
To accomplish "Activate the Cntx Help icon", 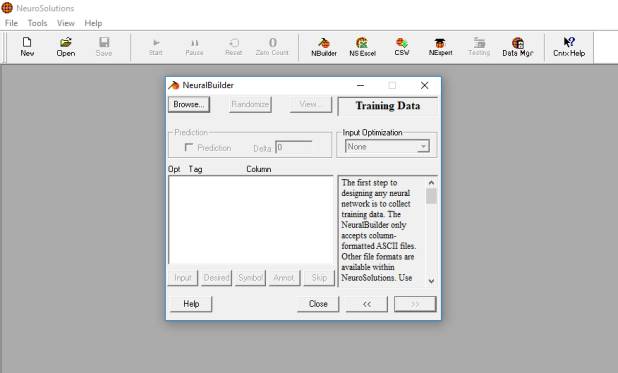I will tap(569, 47).
